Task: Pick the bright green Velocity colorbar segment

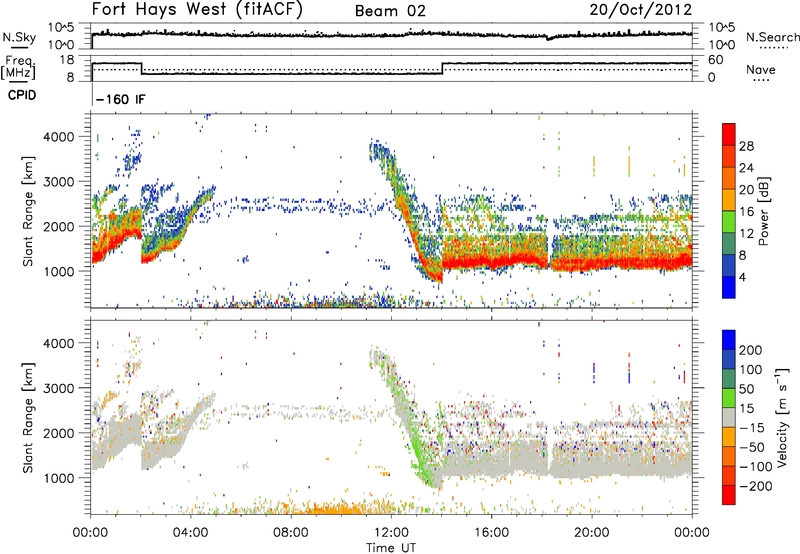Action: coord(729,398)
